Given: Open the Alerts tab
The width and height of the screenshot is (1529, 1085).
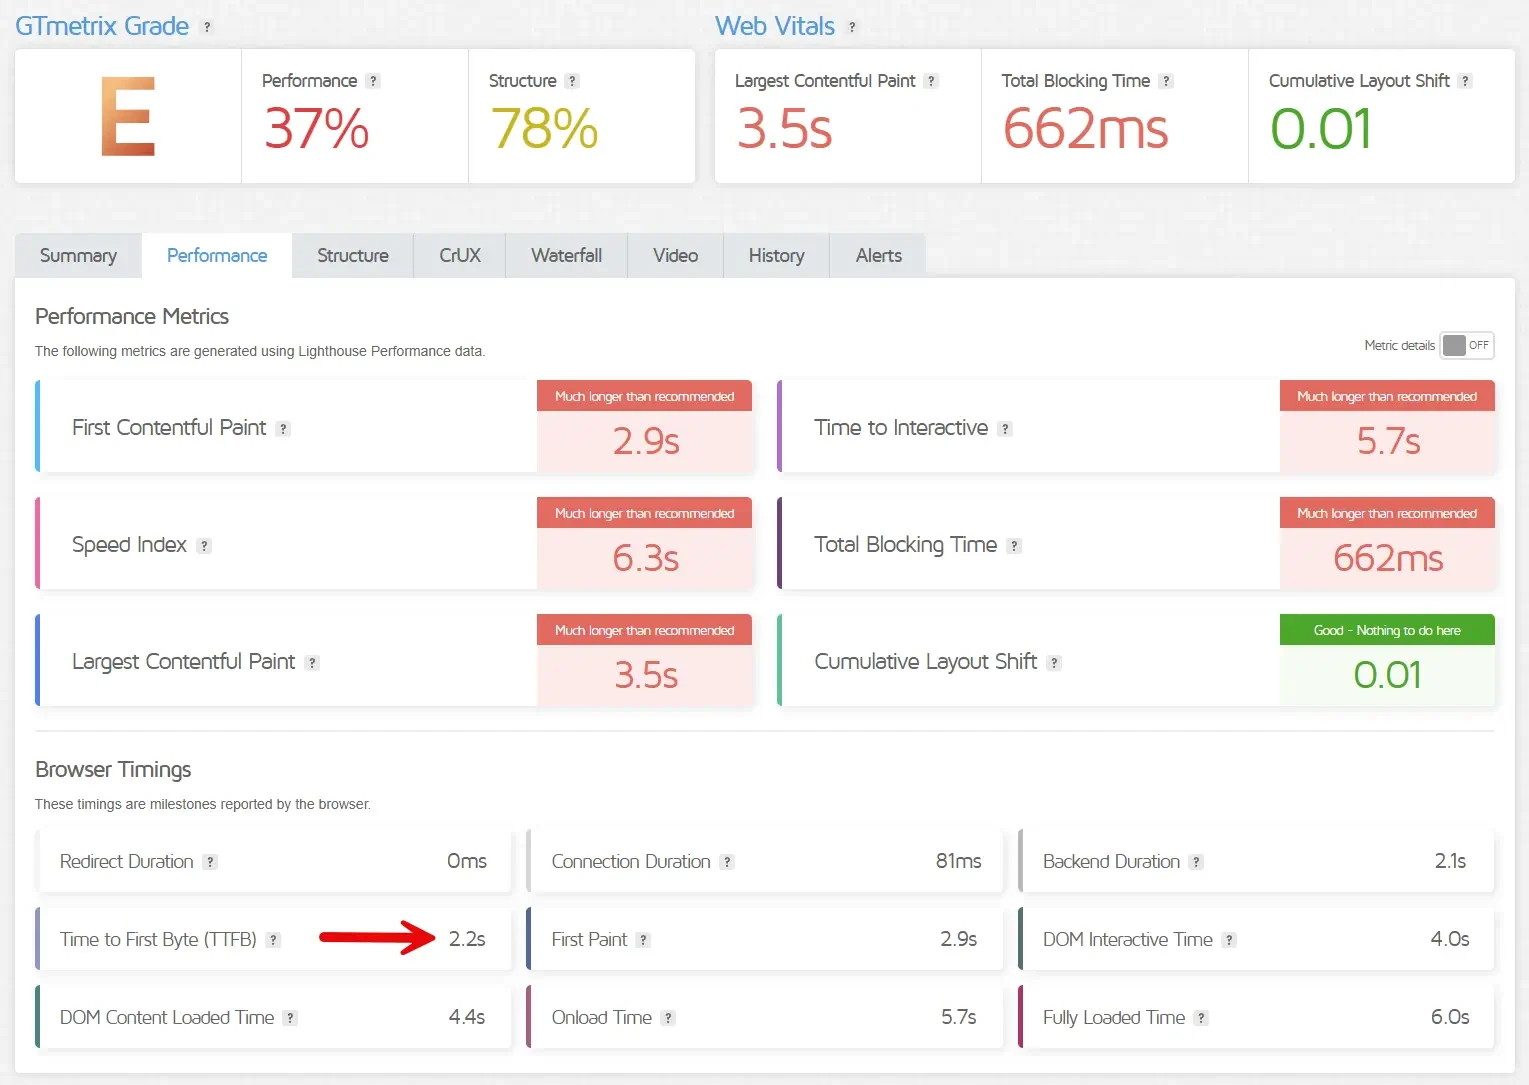Looking at the screenshot, I should [x=878, y=256].
